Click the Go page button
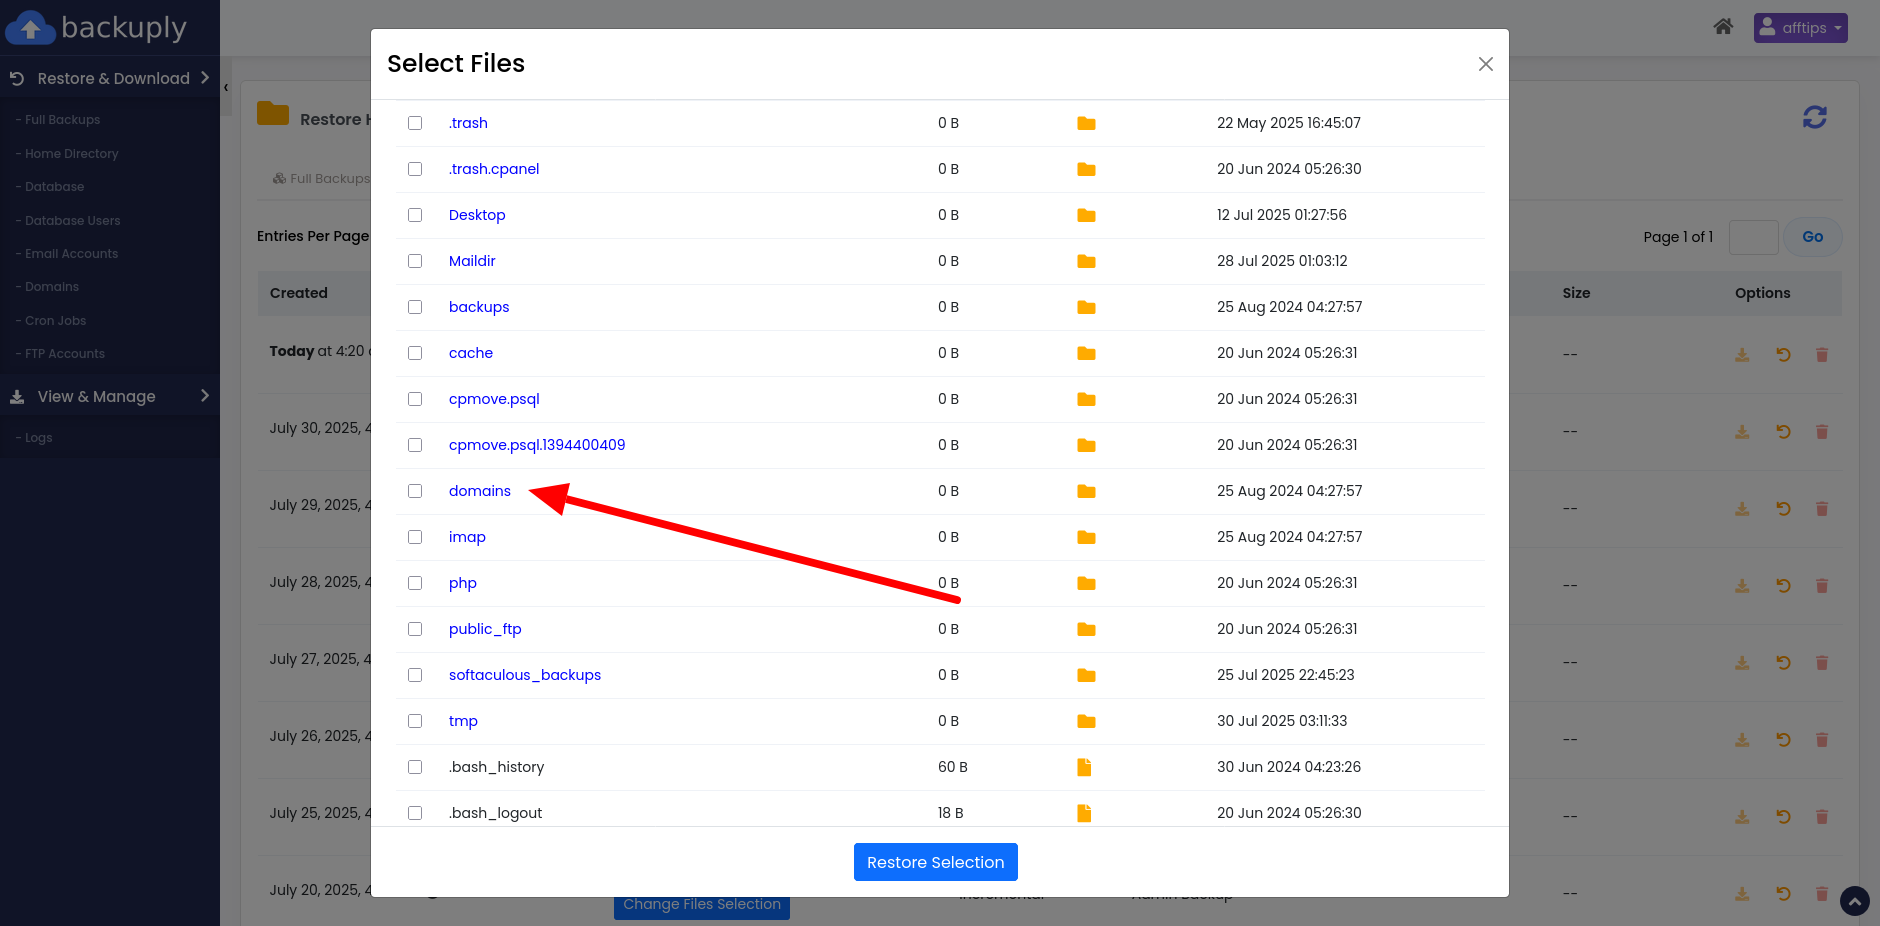 point(1813,237)
